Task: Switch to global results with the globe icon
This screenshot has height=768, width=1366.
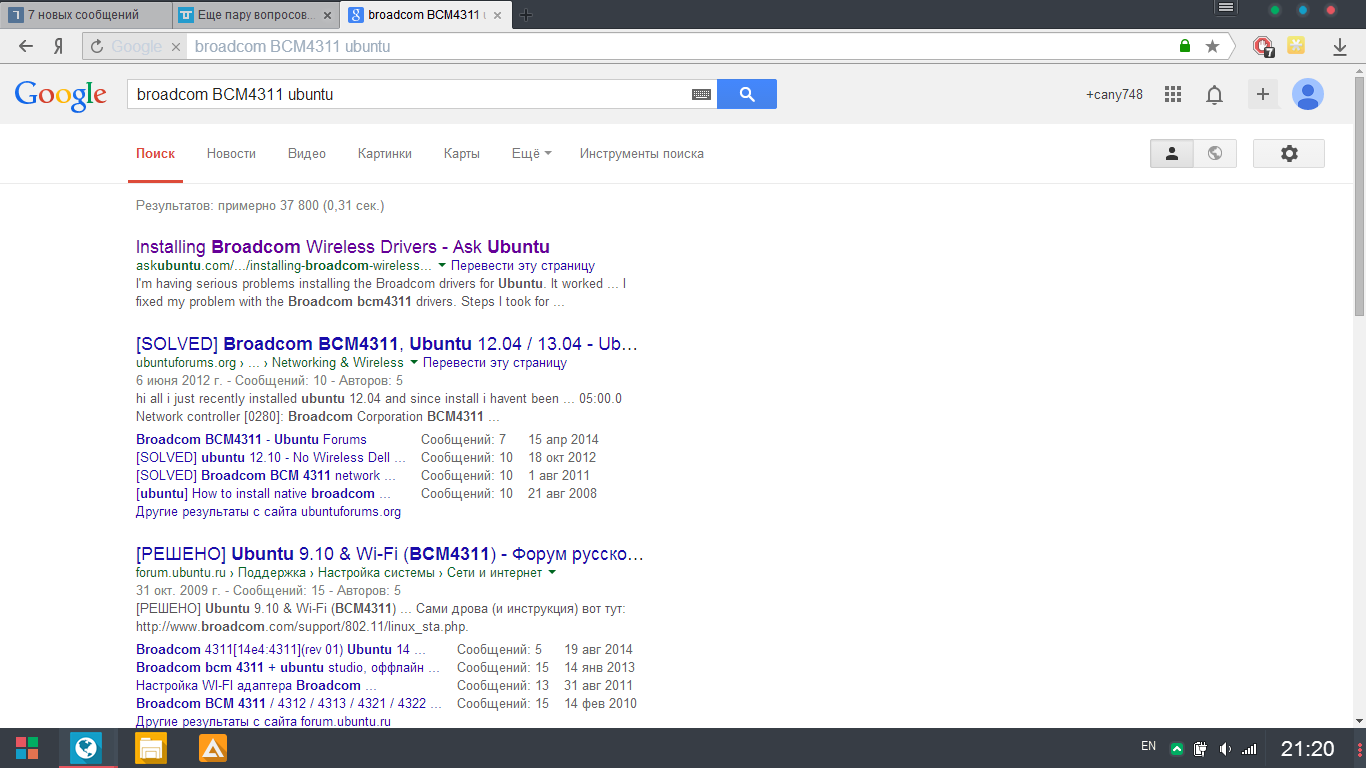Action: (x=1215, y=153)
